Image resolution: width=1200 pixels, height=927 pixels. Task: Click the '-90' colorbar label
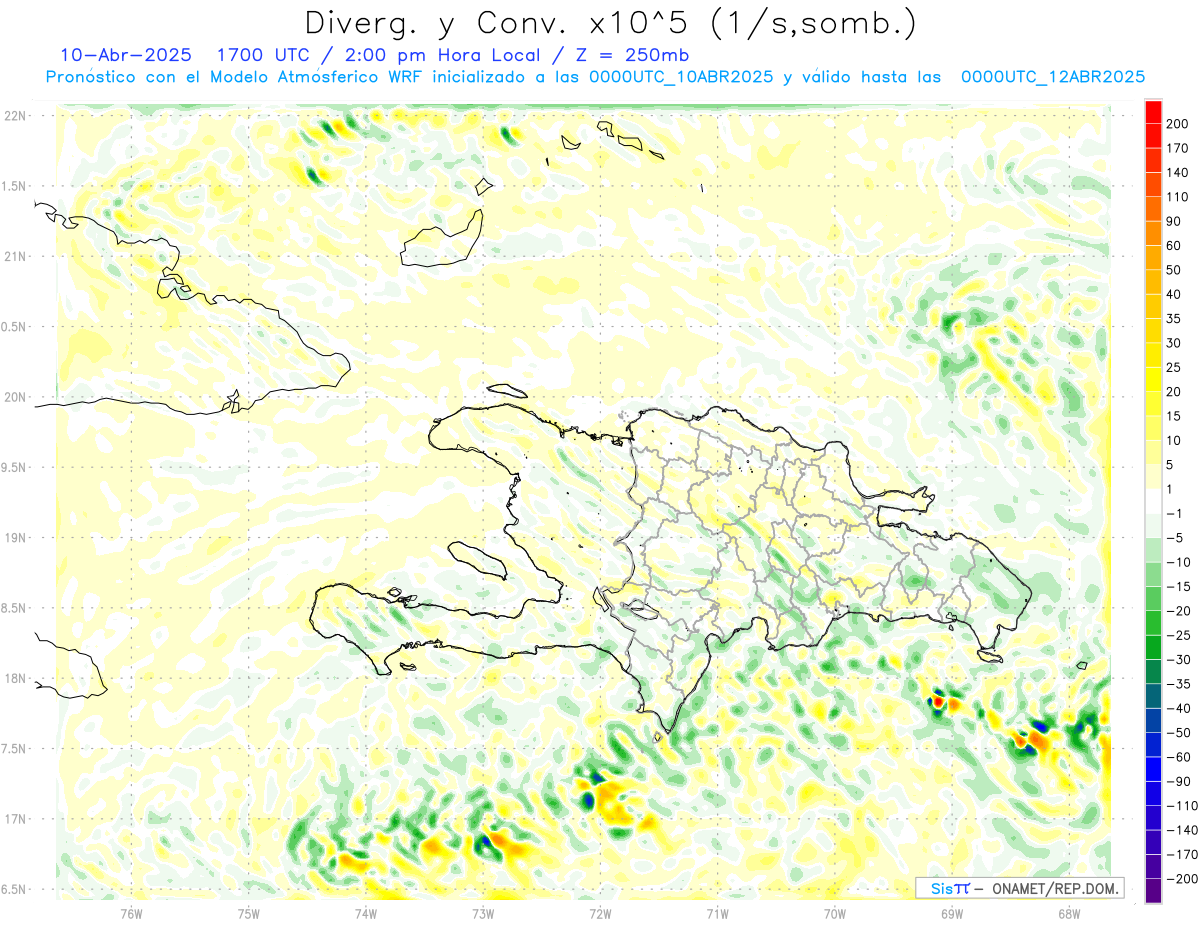coord(1179,781)
